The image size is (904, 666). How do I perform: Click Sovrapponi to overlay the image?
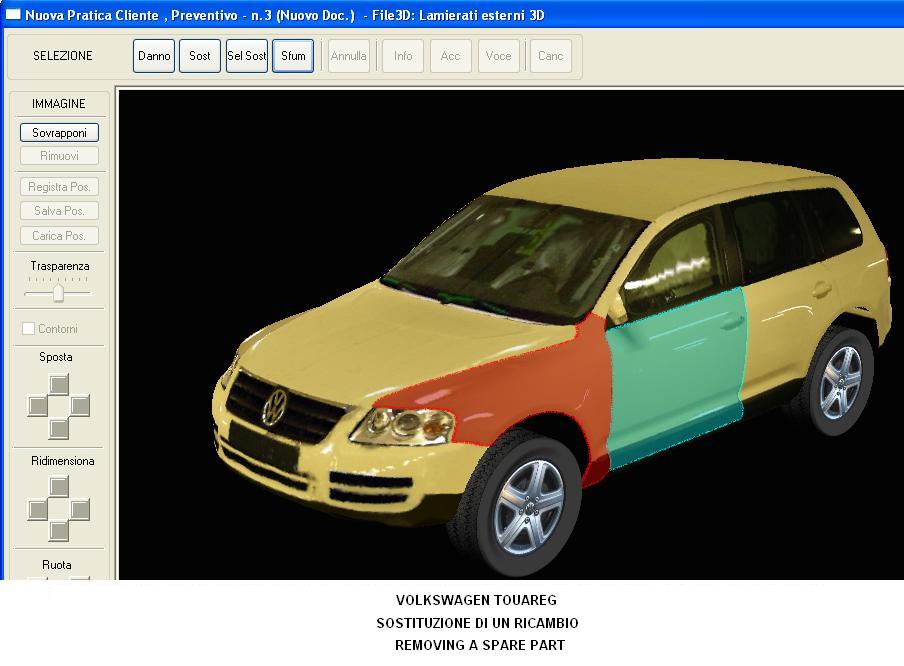59,133
